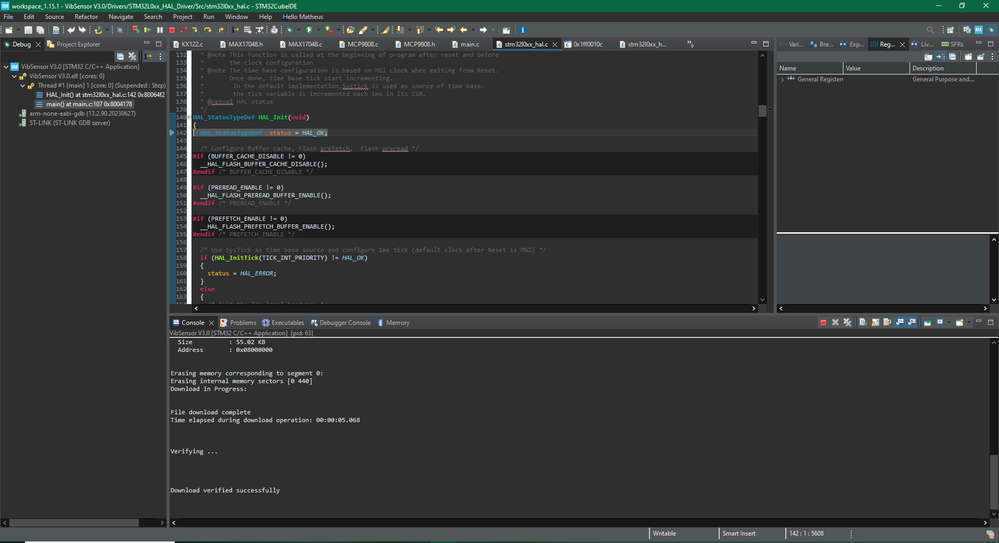Click the green Run launch icon
This screenshot has height=543, width=999.
[x=309, y=30]
